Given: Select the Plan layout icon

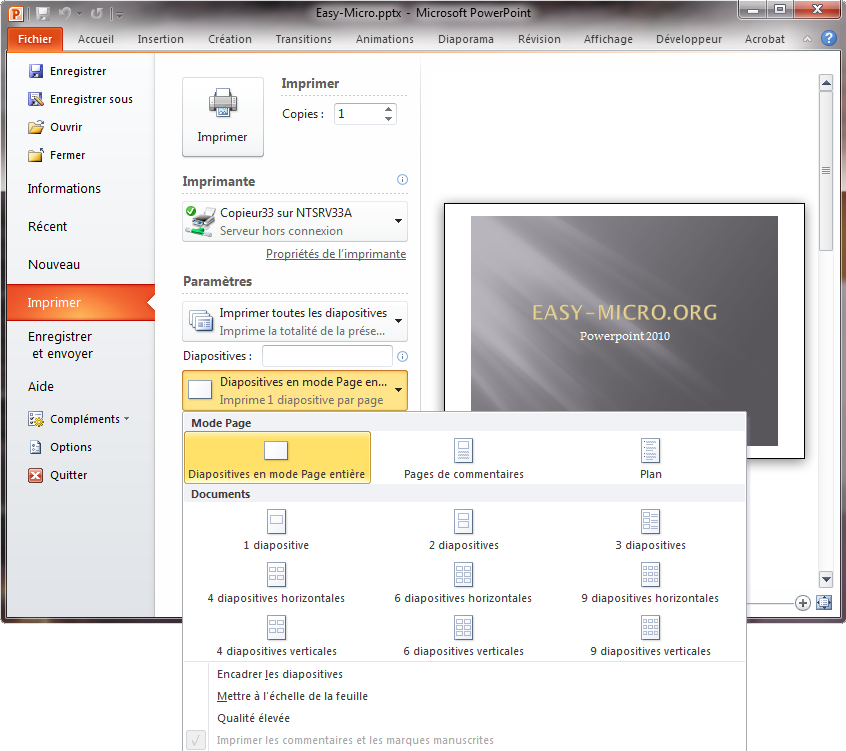Looking at the screenshot, I should (650, 450).
